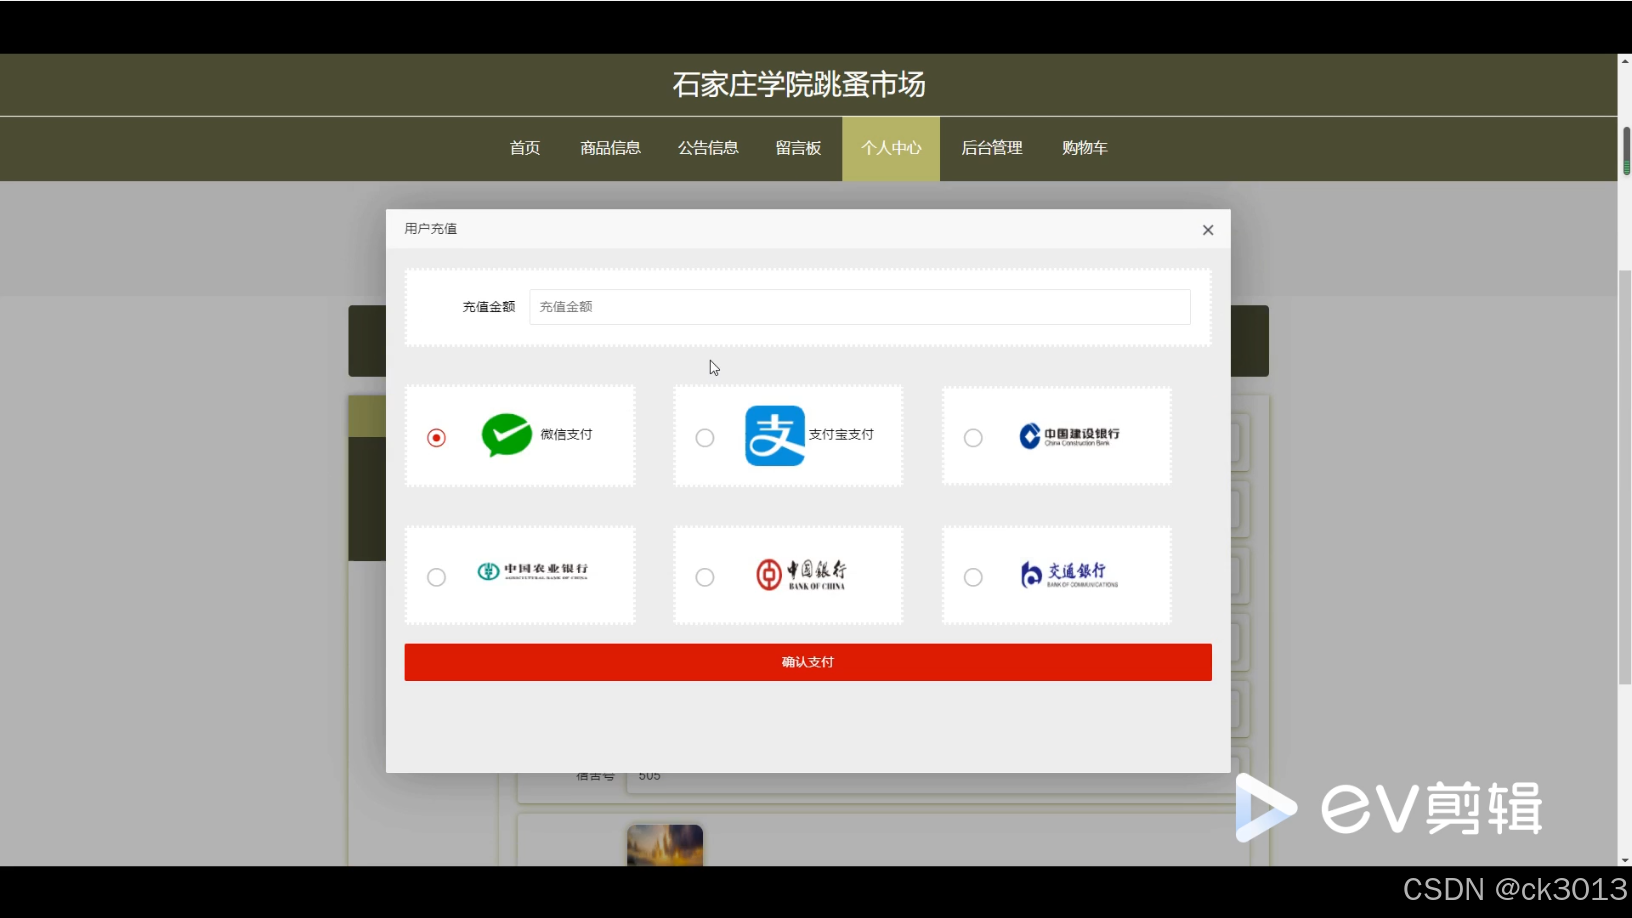Click the 微信支付 label text
Screen dimensions: 1632x918
[567, 434]
